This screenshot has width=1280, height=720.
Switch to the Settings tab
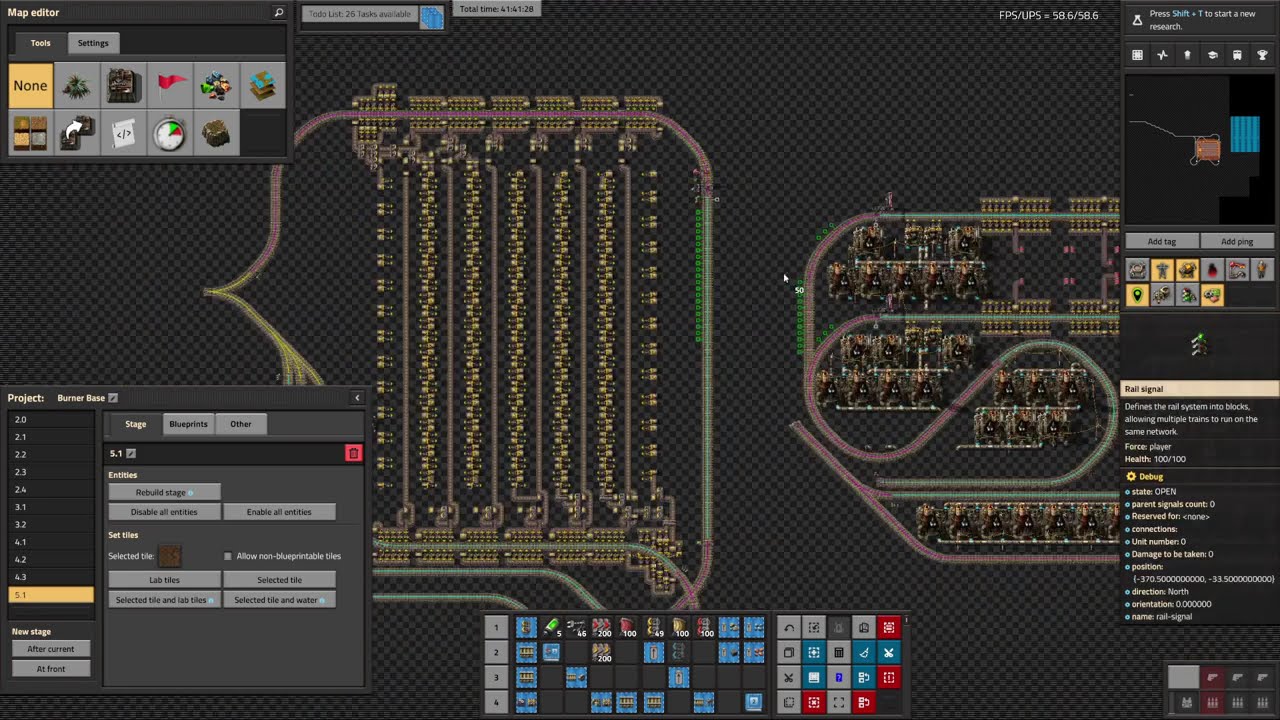93,43
